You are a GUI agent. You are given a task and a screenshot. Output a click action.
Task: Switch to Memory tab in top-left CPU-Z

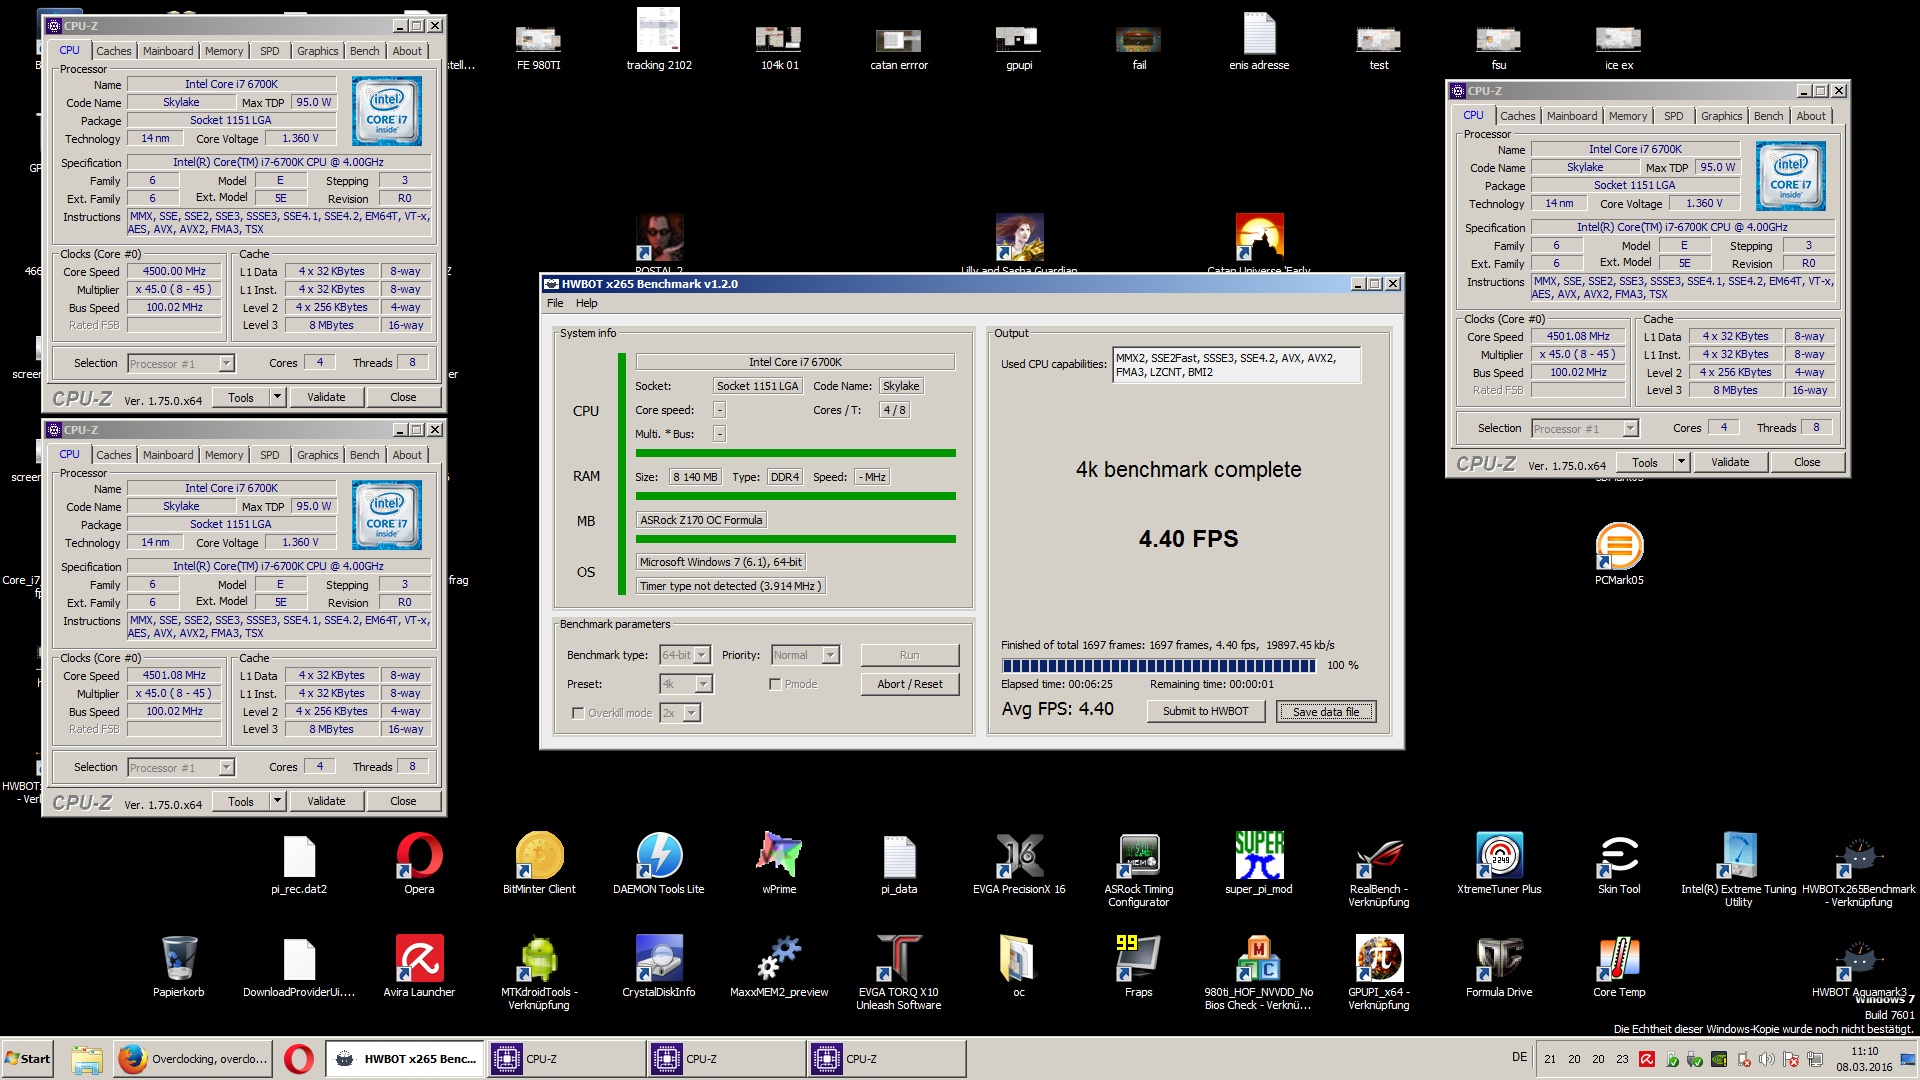click(224, 51)
